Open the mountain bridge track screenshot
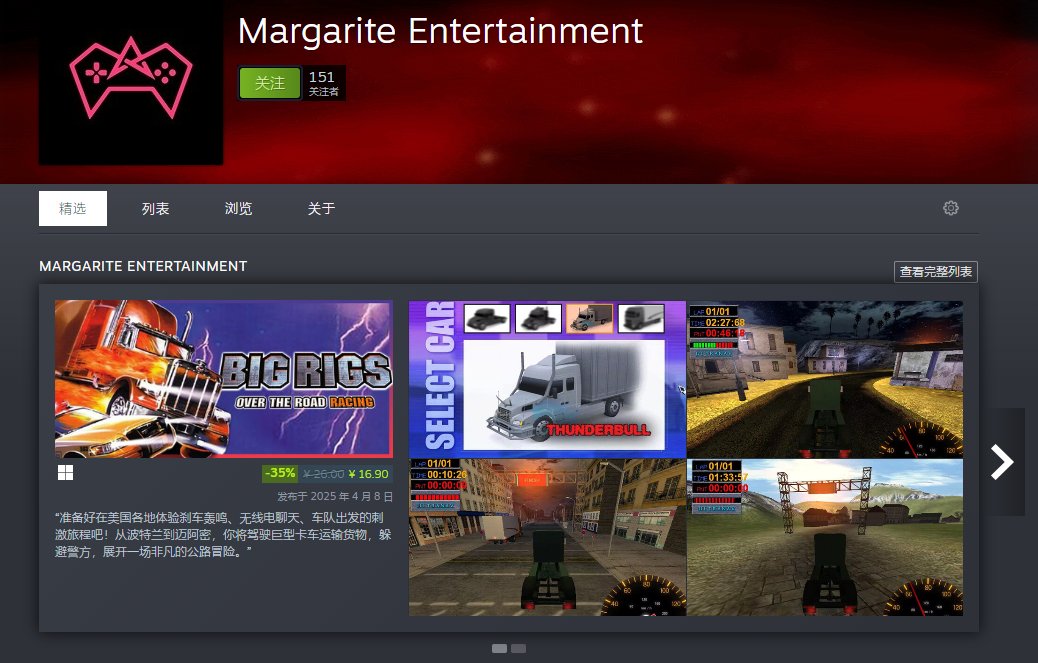This screenshot has width=1038, height=663. click(x=825, y=537)
